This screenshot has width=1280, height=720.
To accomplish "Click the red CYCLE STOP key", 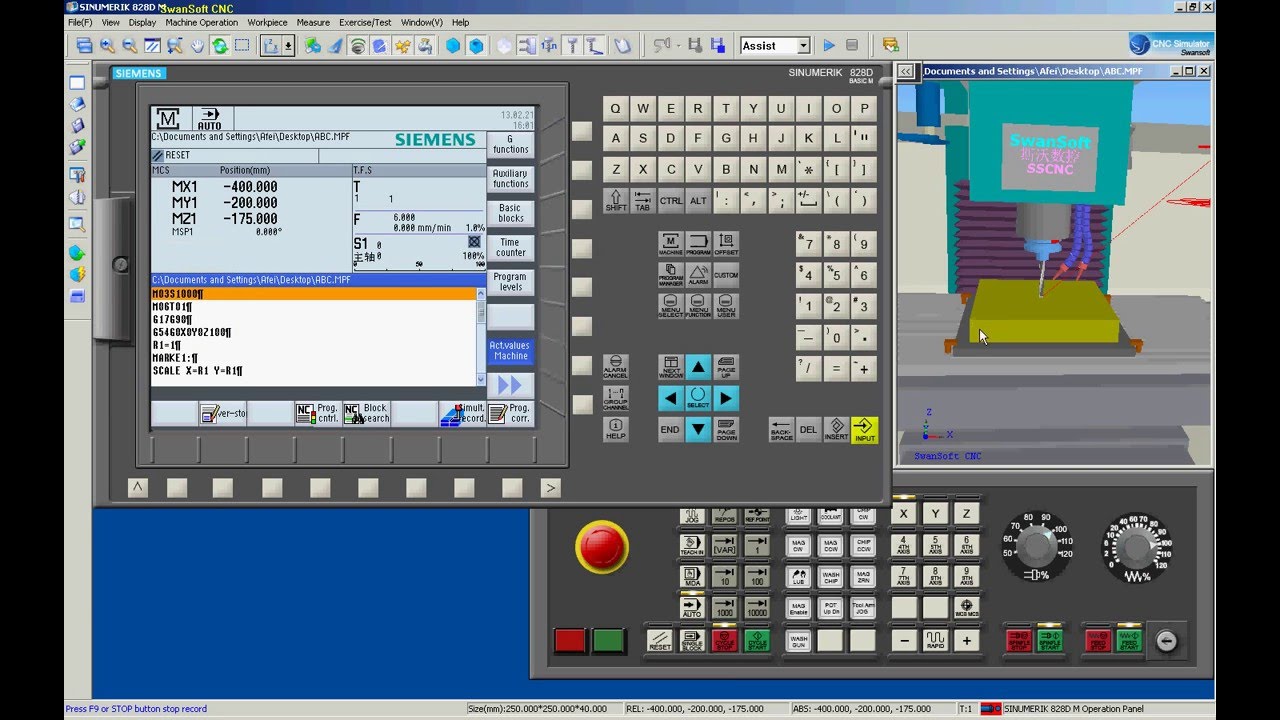I will [724, 640].
